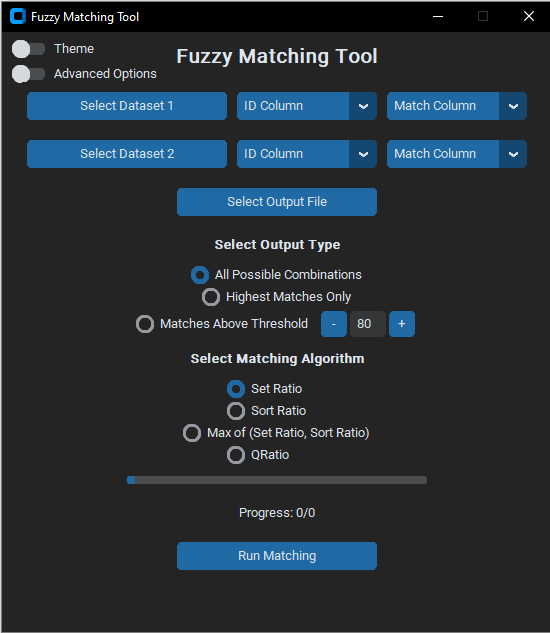
Task: Select All Possible Combinations radio button
Action: tap(200, 275)
